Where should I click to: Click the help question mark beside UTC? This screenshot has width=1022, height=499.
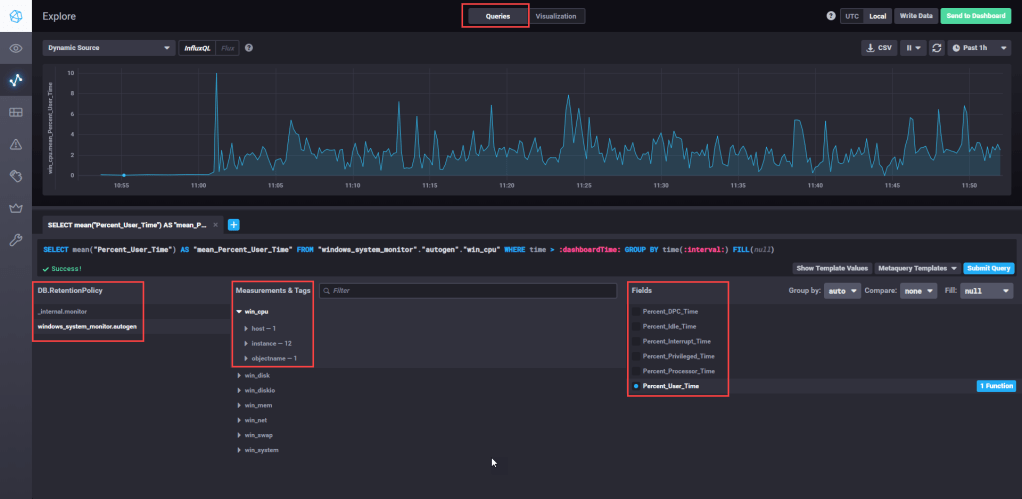pos(831,16)
